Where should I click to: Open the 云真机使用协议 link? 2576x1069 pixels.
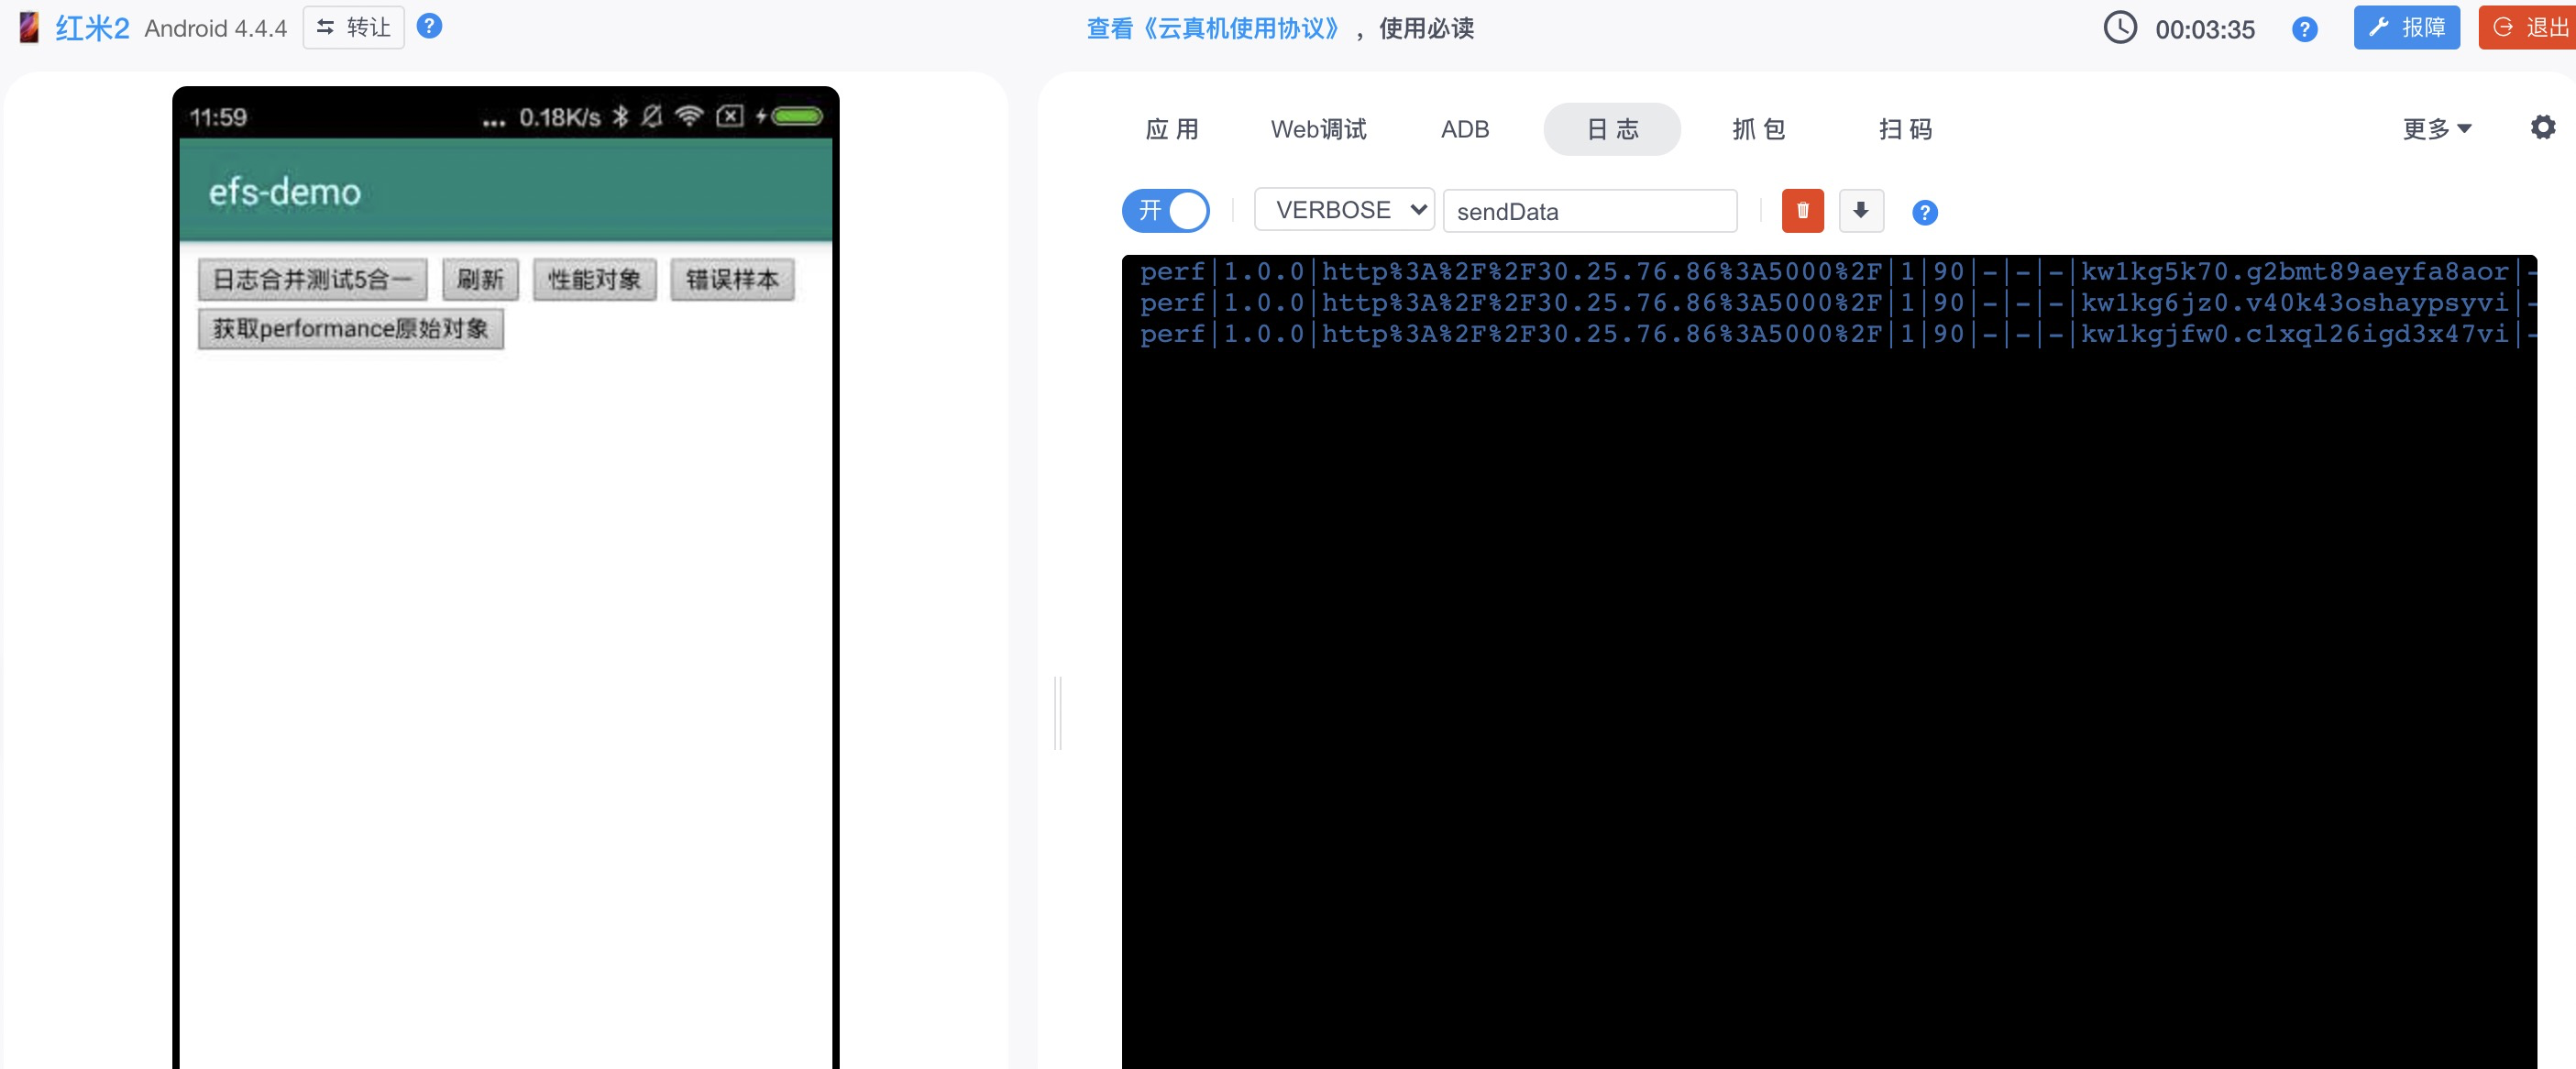[x=1213, y=28]
